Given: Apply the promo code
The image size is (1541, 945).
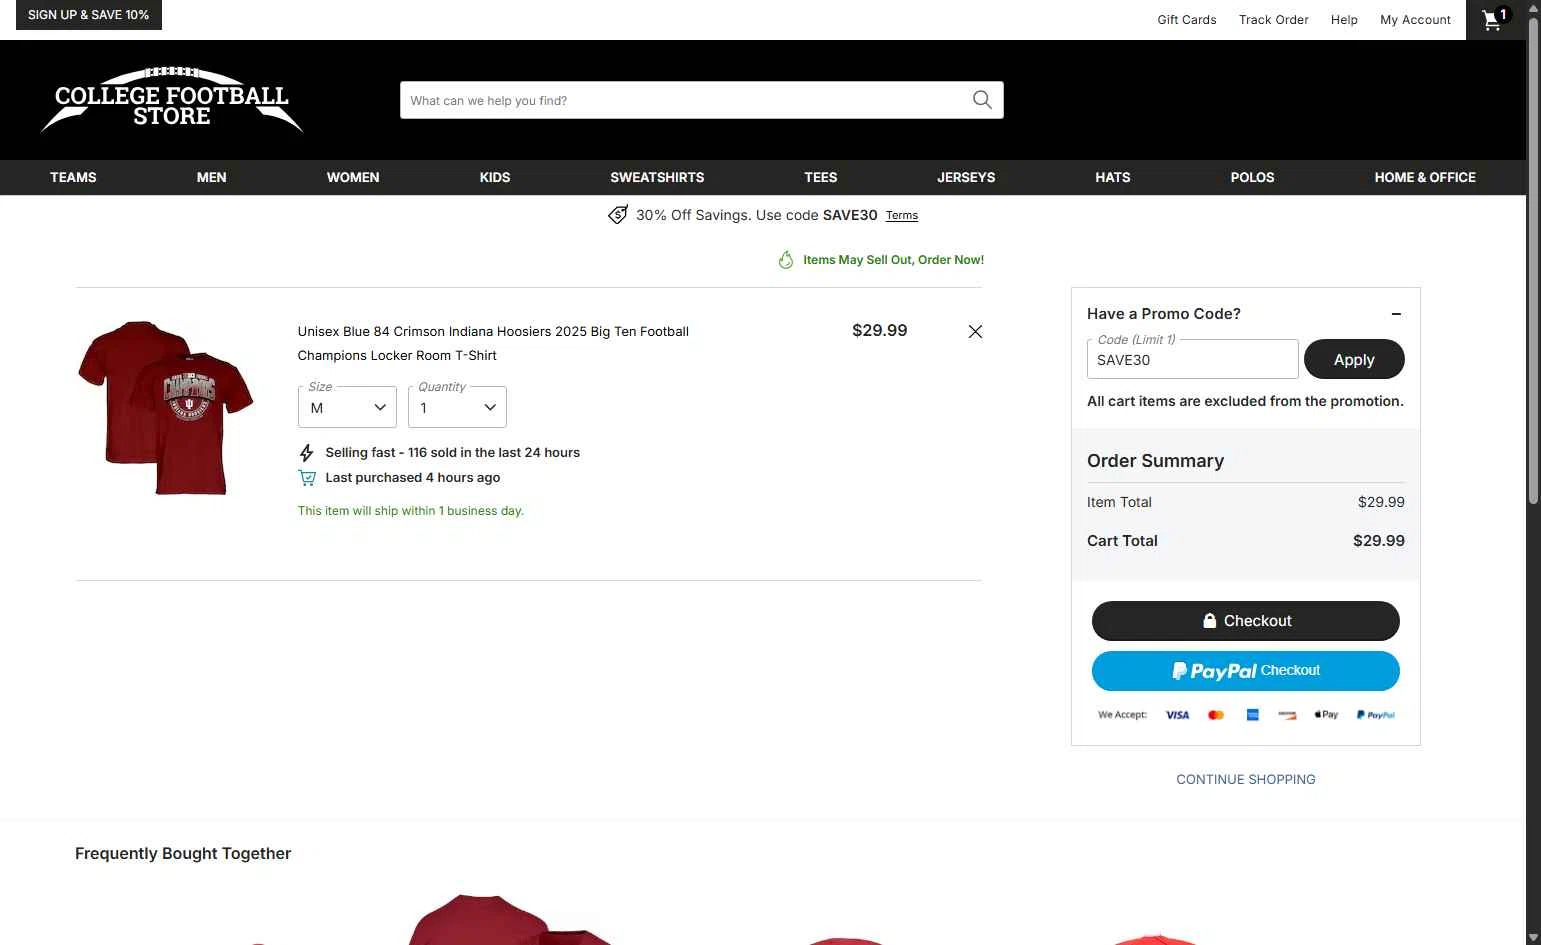Looking at the screenshot, I should click(1354, 359).
